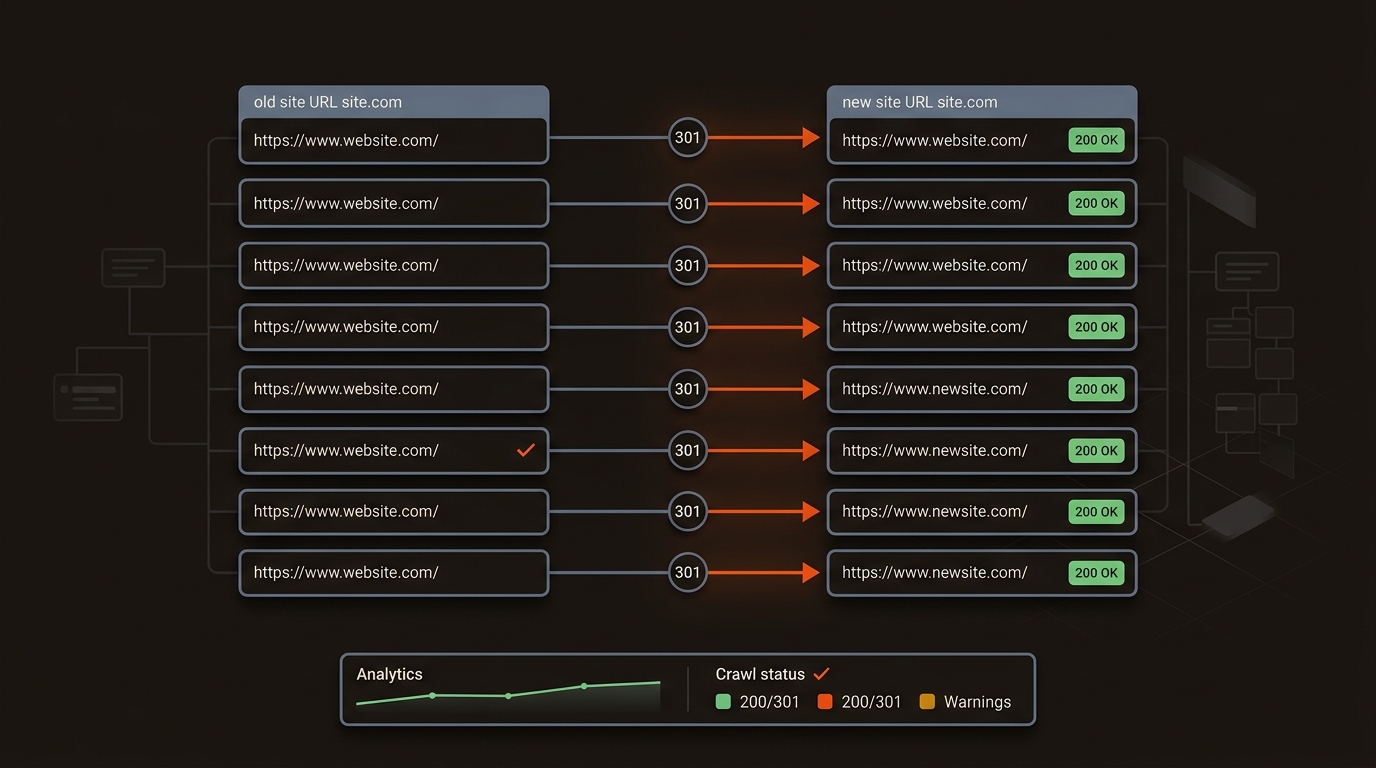Click the last data point on the Analytics line
The image size is (1376, 768).
(x=584, y=686)
